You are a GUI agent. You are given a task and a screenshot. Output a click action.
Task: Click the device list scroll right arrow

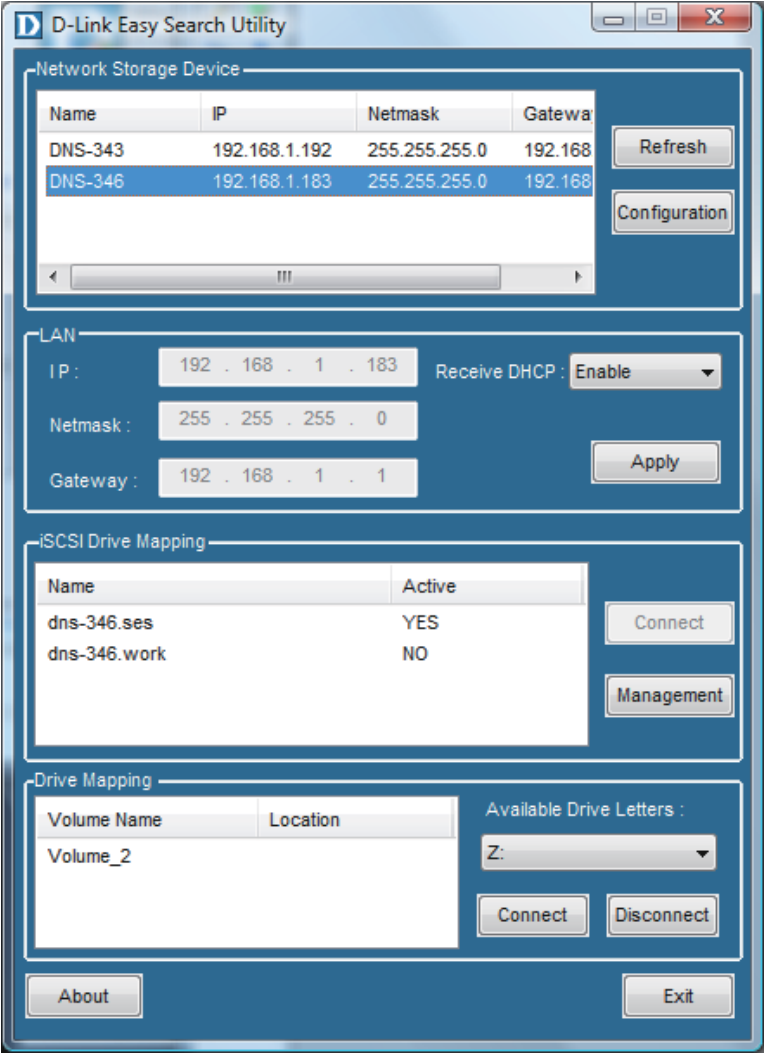[x=577, y=276]
